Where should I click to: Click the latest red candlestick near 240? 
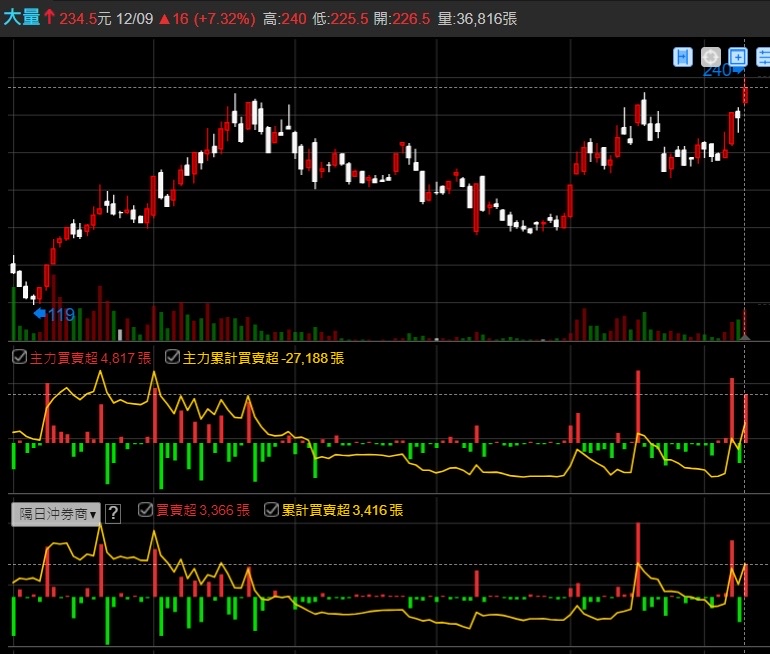point(745,94)
